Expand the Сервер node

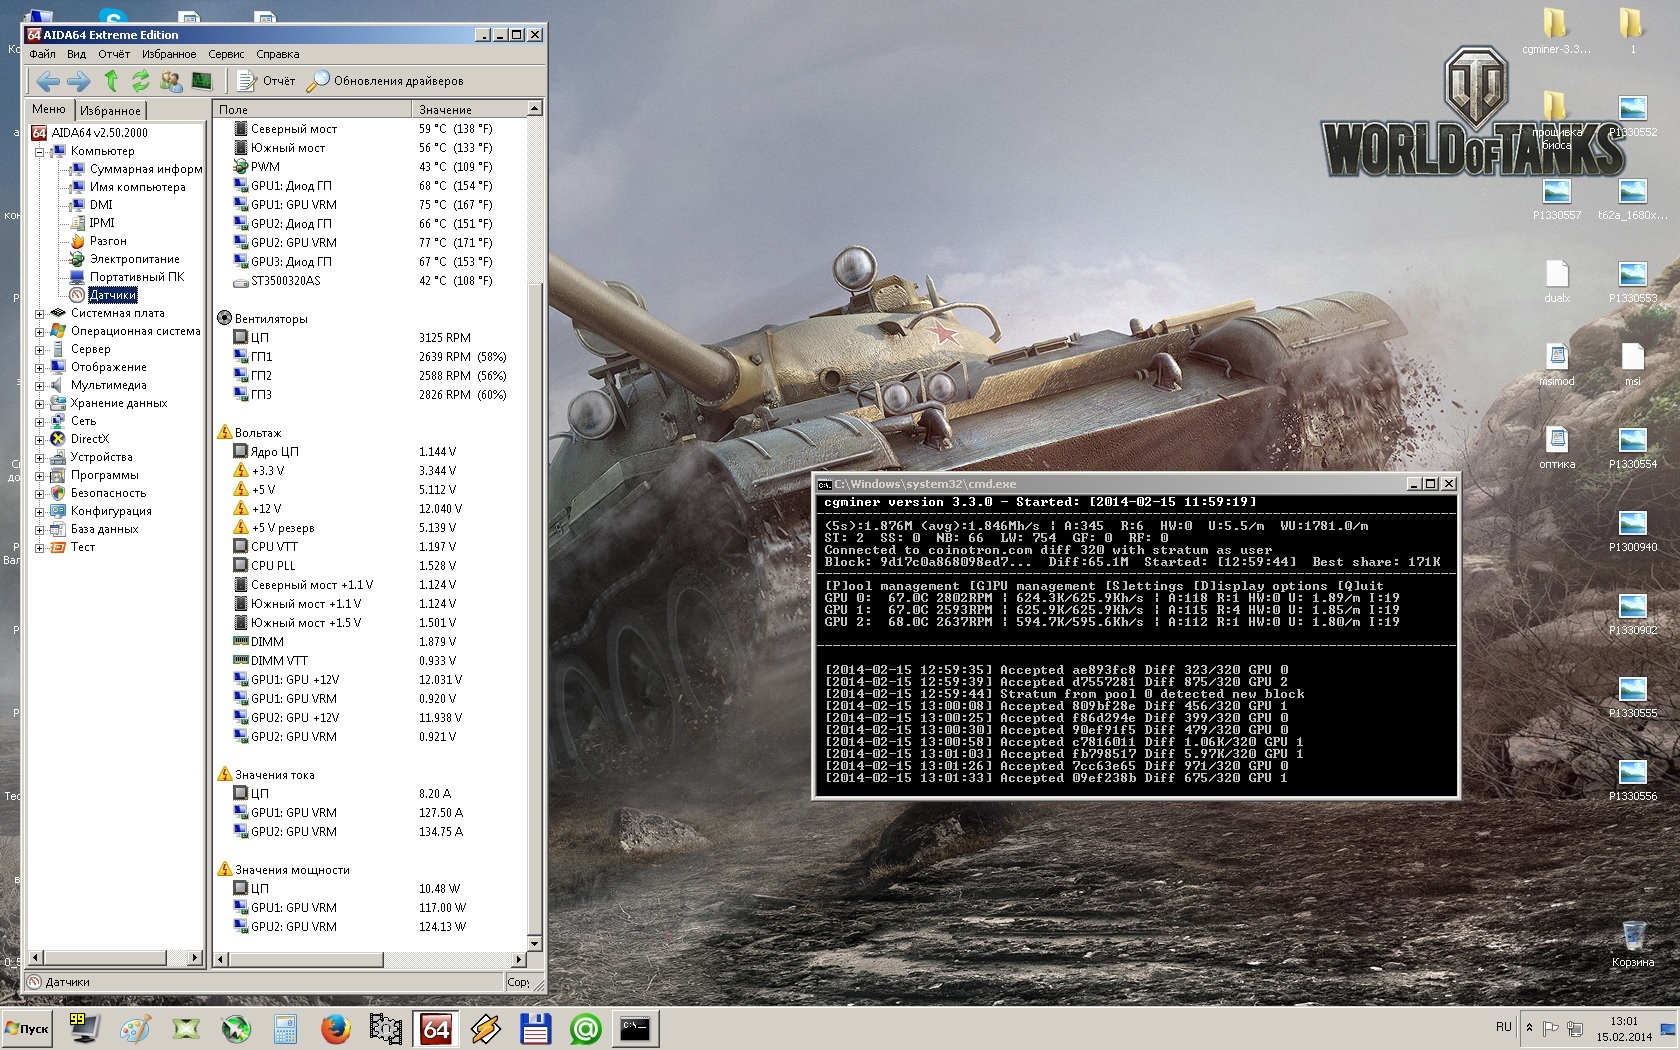pyautogui.click(x=40, y=350)
